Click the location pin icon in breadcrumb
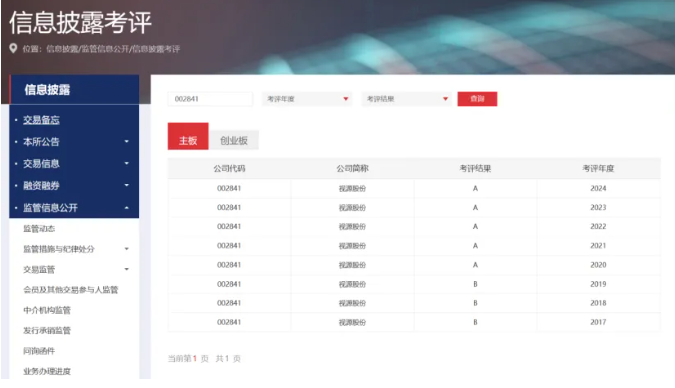The width and height of the screenshot is (675, 388). (x=13, y=48)
